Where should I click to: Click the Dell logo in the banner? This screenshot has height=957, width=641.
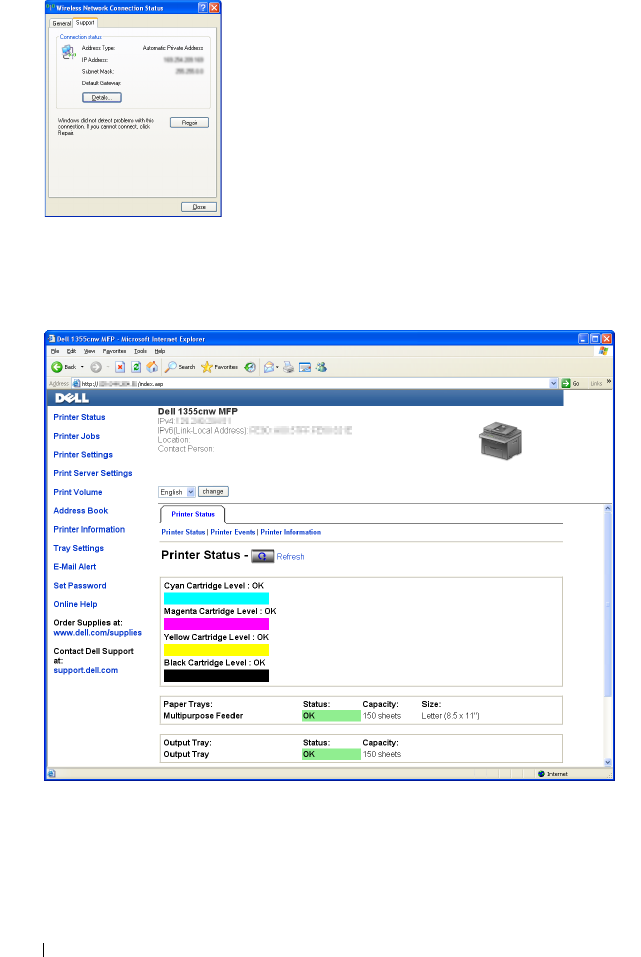[x=72, y=398]
